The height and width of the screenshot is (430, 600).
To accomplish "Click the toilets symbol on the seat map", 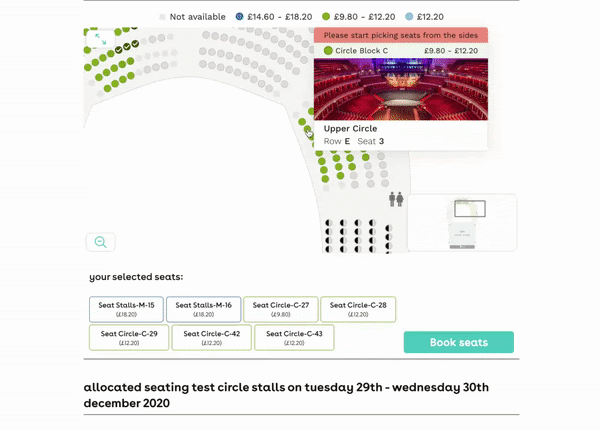I will point(396,199).
